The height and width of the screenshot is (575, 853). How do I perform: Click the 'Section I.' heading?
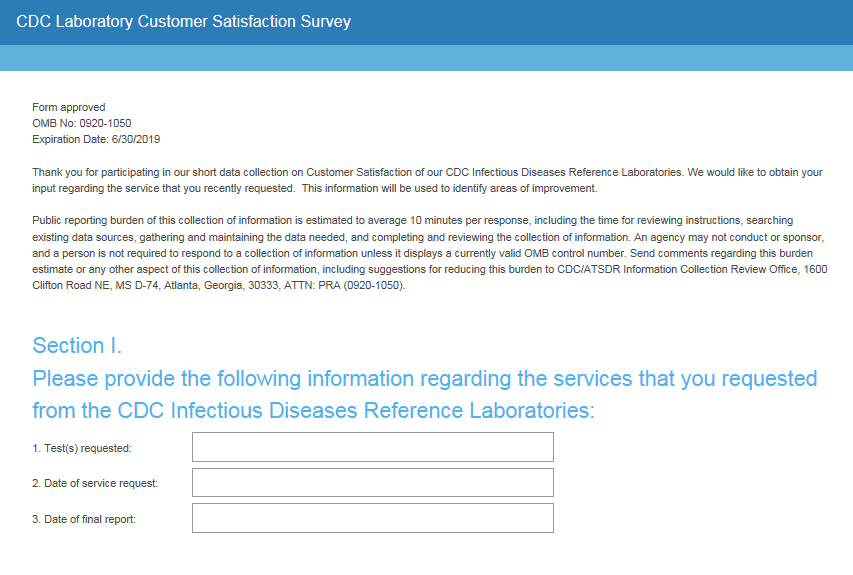pos(77,345)
